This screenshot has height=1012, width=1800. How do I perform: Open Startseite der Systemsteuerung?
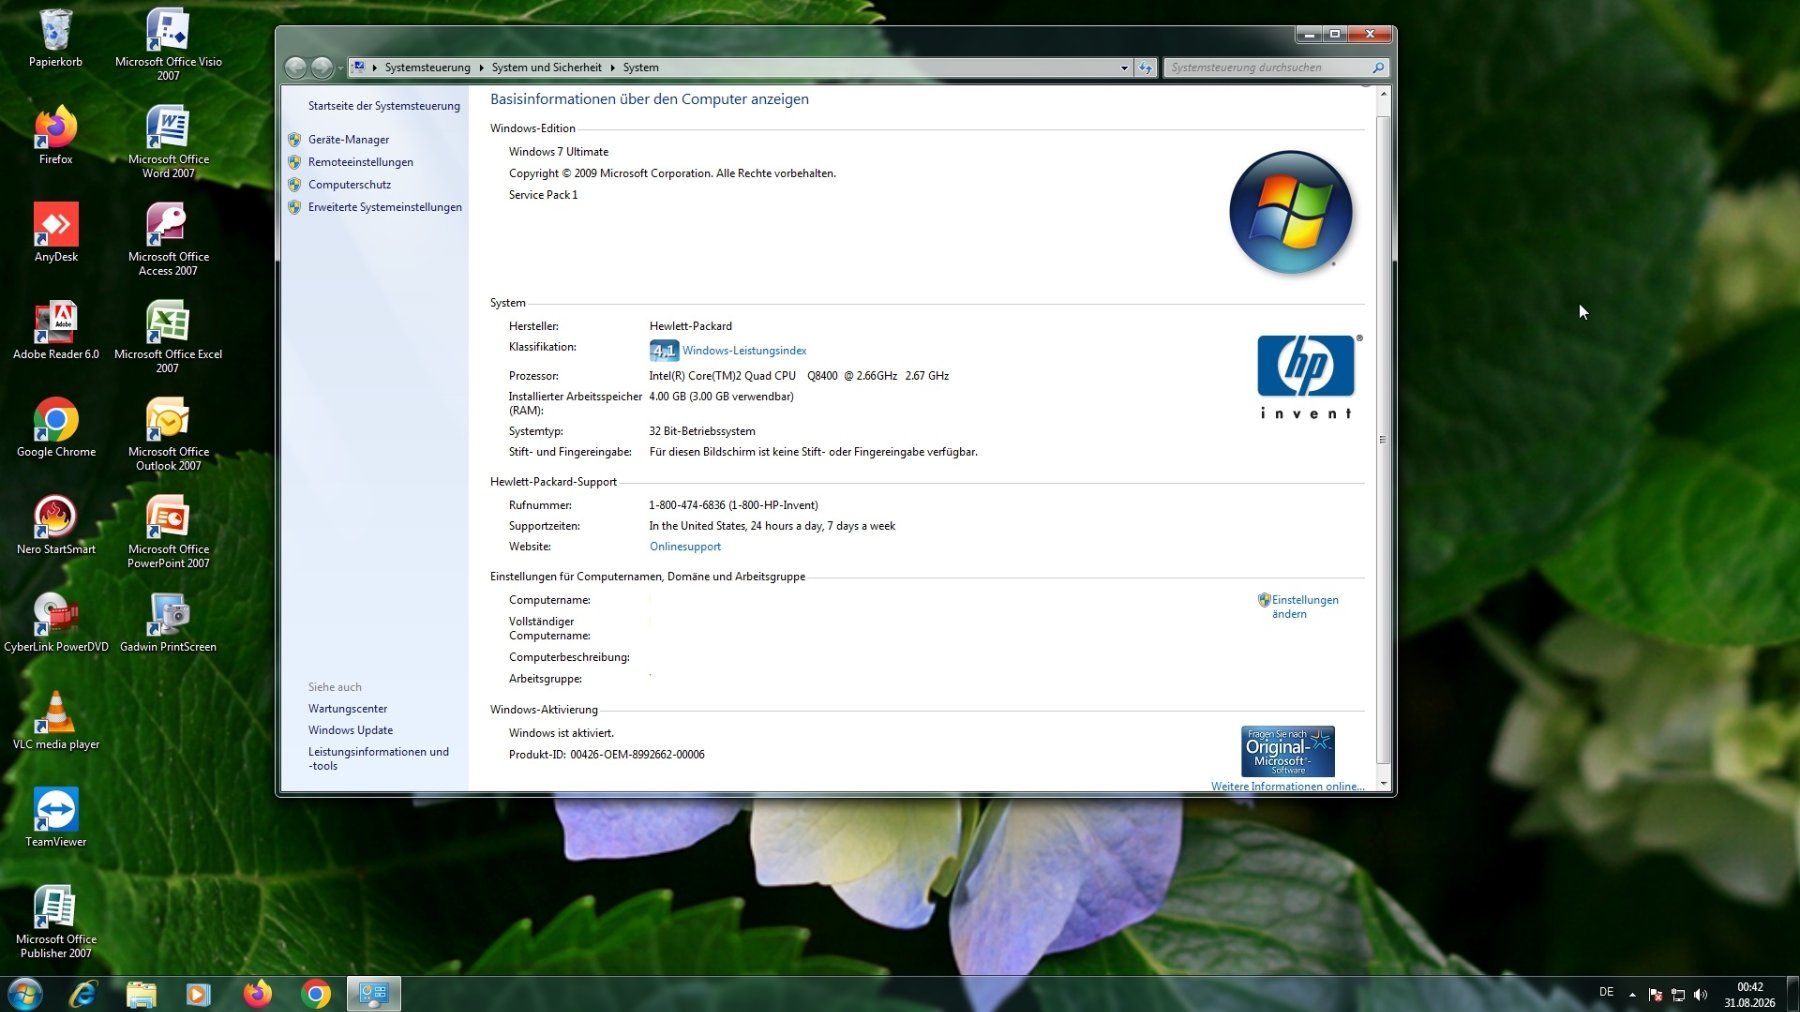(x=384, y=105)
